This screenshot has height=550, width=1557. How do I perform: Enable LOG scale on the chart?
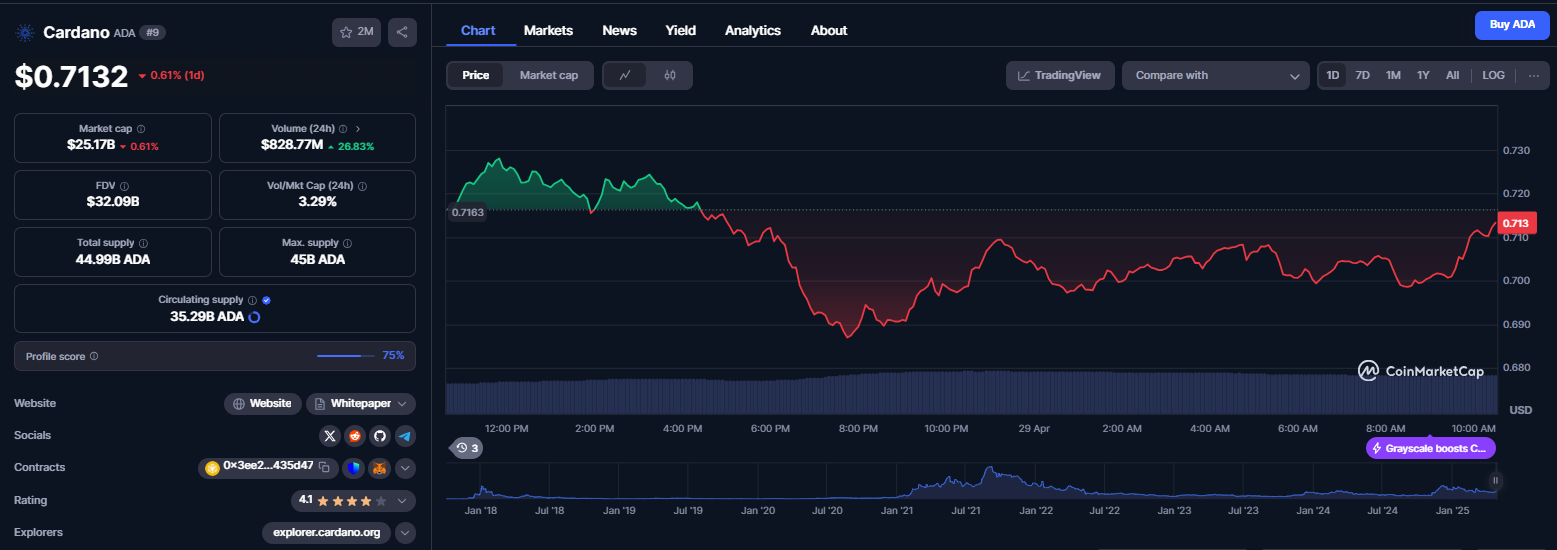pos(1493,75)
